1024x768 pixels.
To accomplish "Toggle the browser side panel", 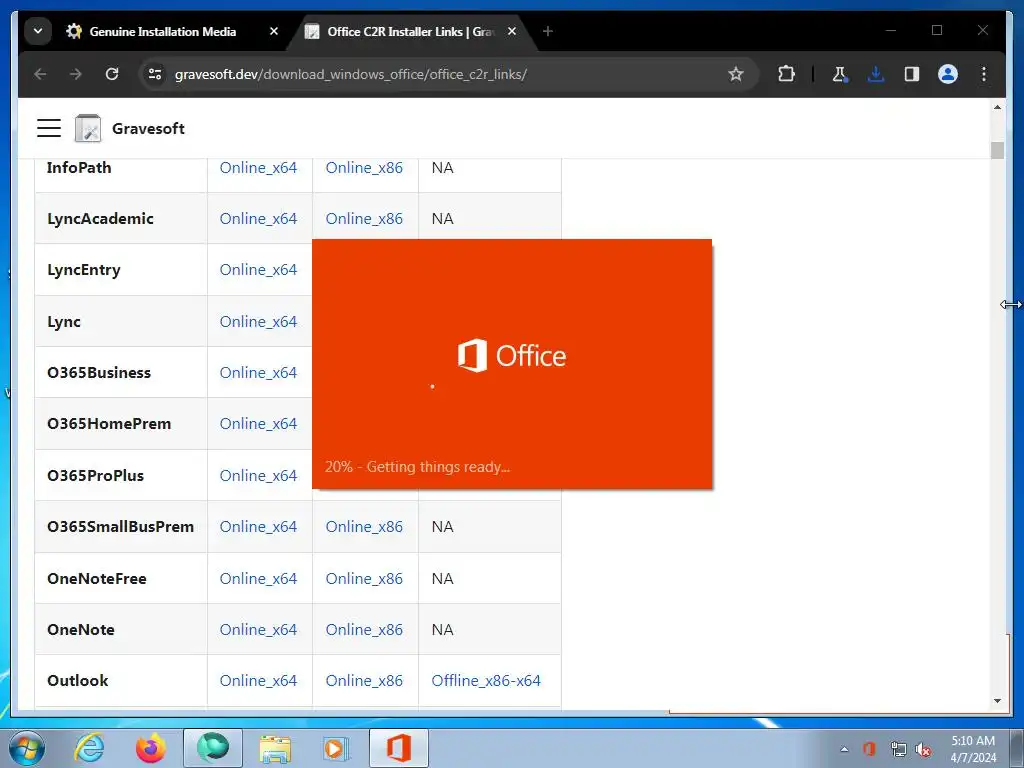I will (x=912, y=74).
